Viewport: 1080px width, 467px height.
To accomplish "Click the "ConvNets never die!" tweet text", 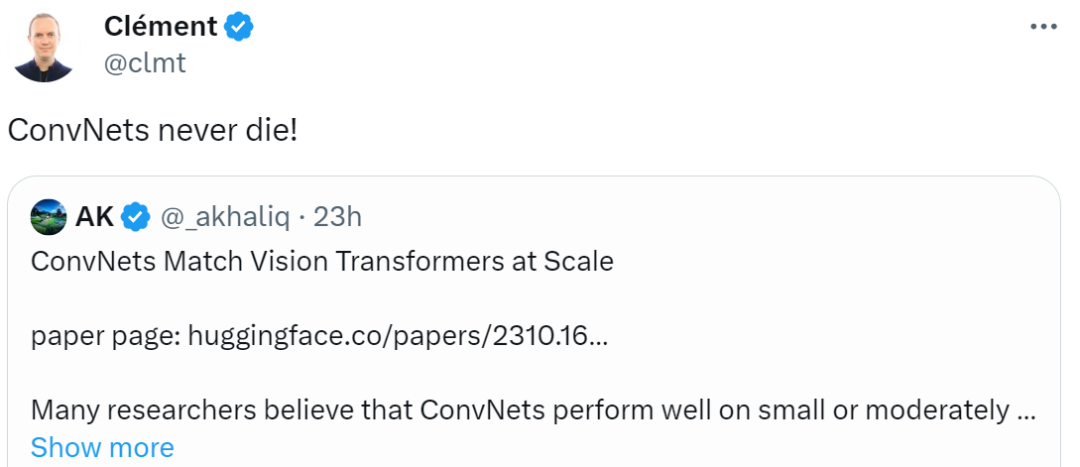I will (x=152, y=131).
